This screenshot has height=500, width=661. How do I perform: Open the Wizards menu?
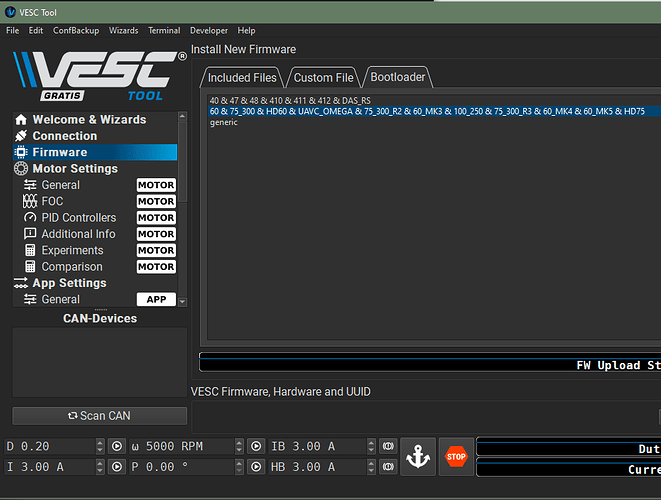(123, 31)
